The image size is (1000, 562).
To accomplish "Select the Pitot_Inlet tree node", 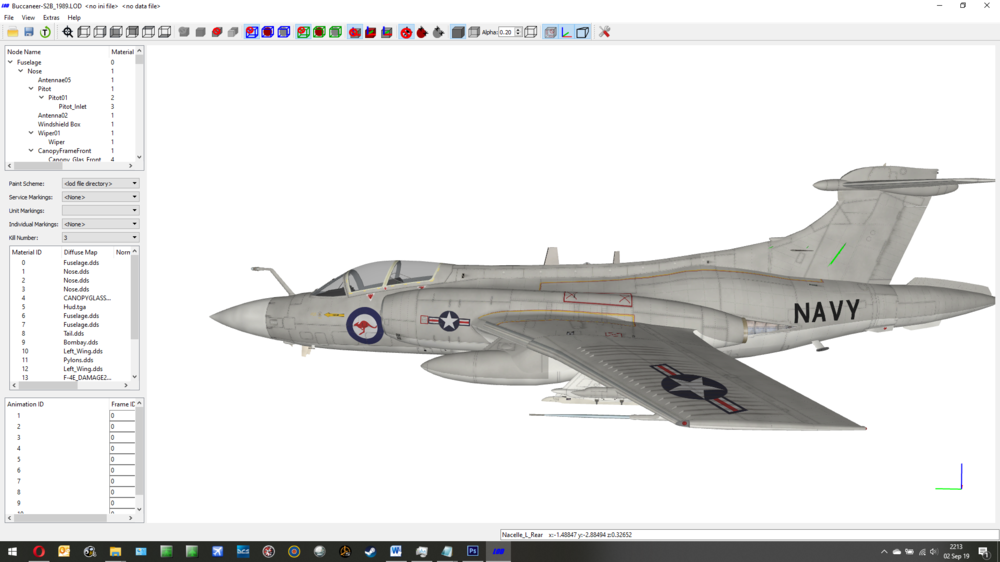I will [72, 107].
